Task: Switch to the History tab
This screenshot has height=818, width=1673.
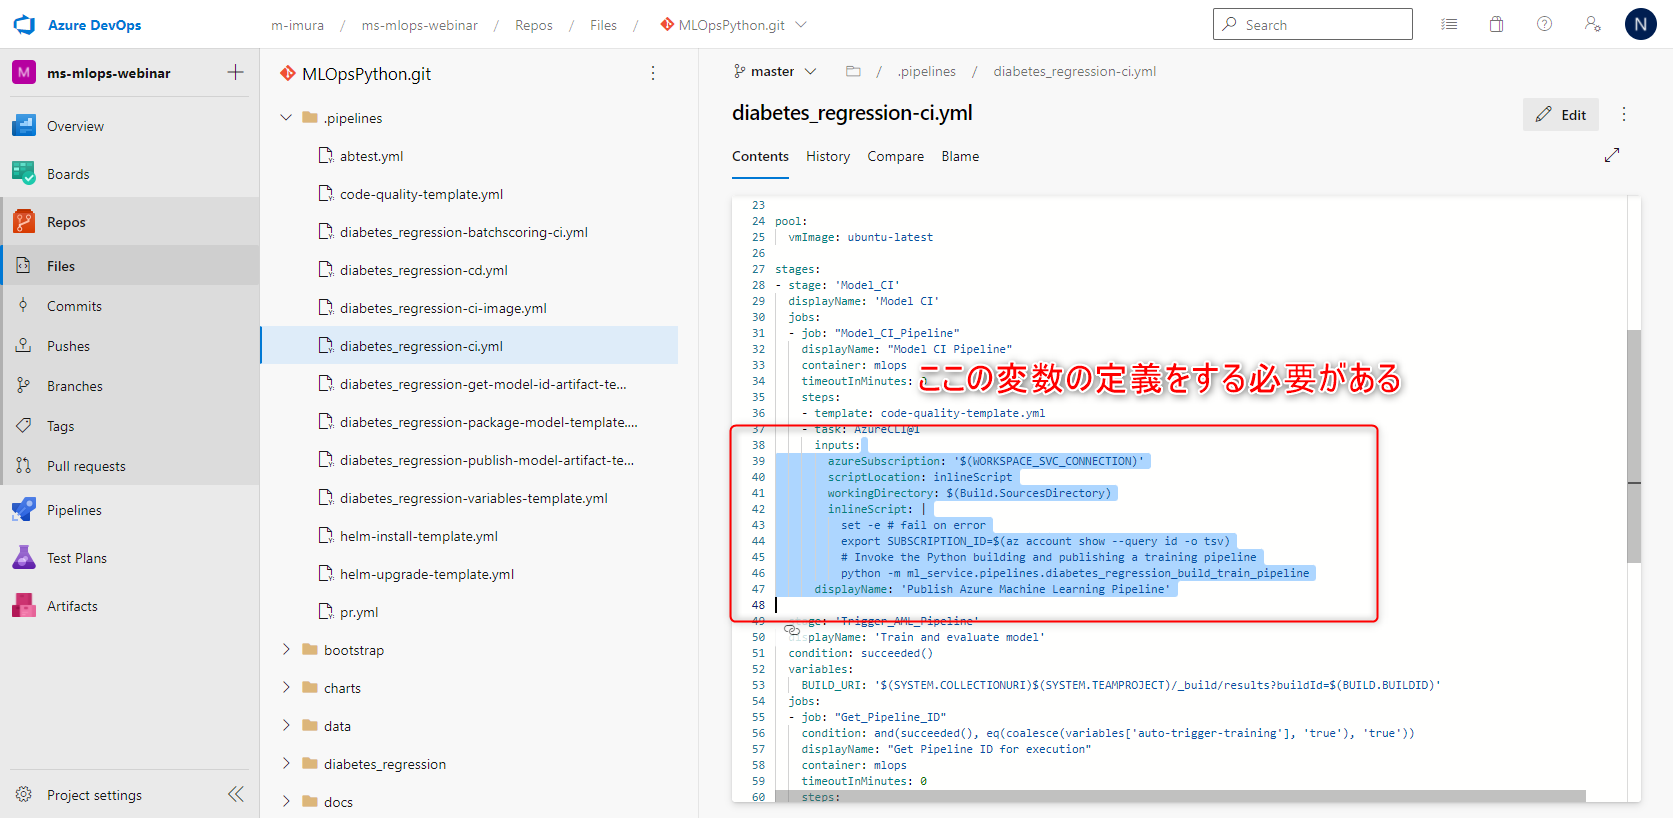Action: (x=828, y=157)
